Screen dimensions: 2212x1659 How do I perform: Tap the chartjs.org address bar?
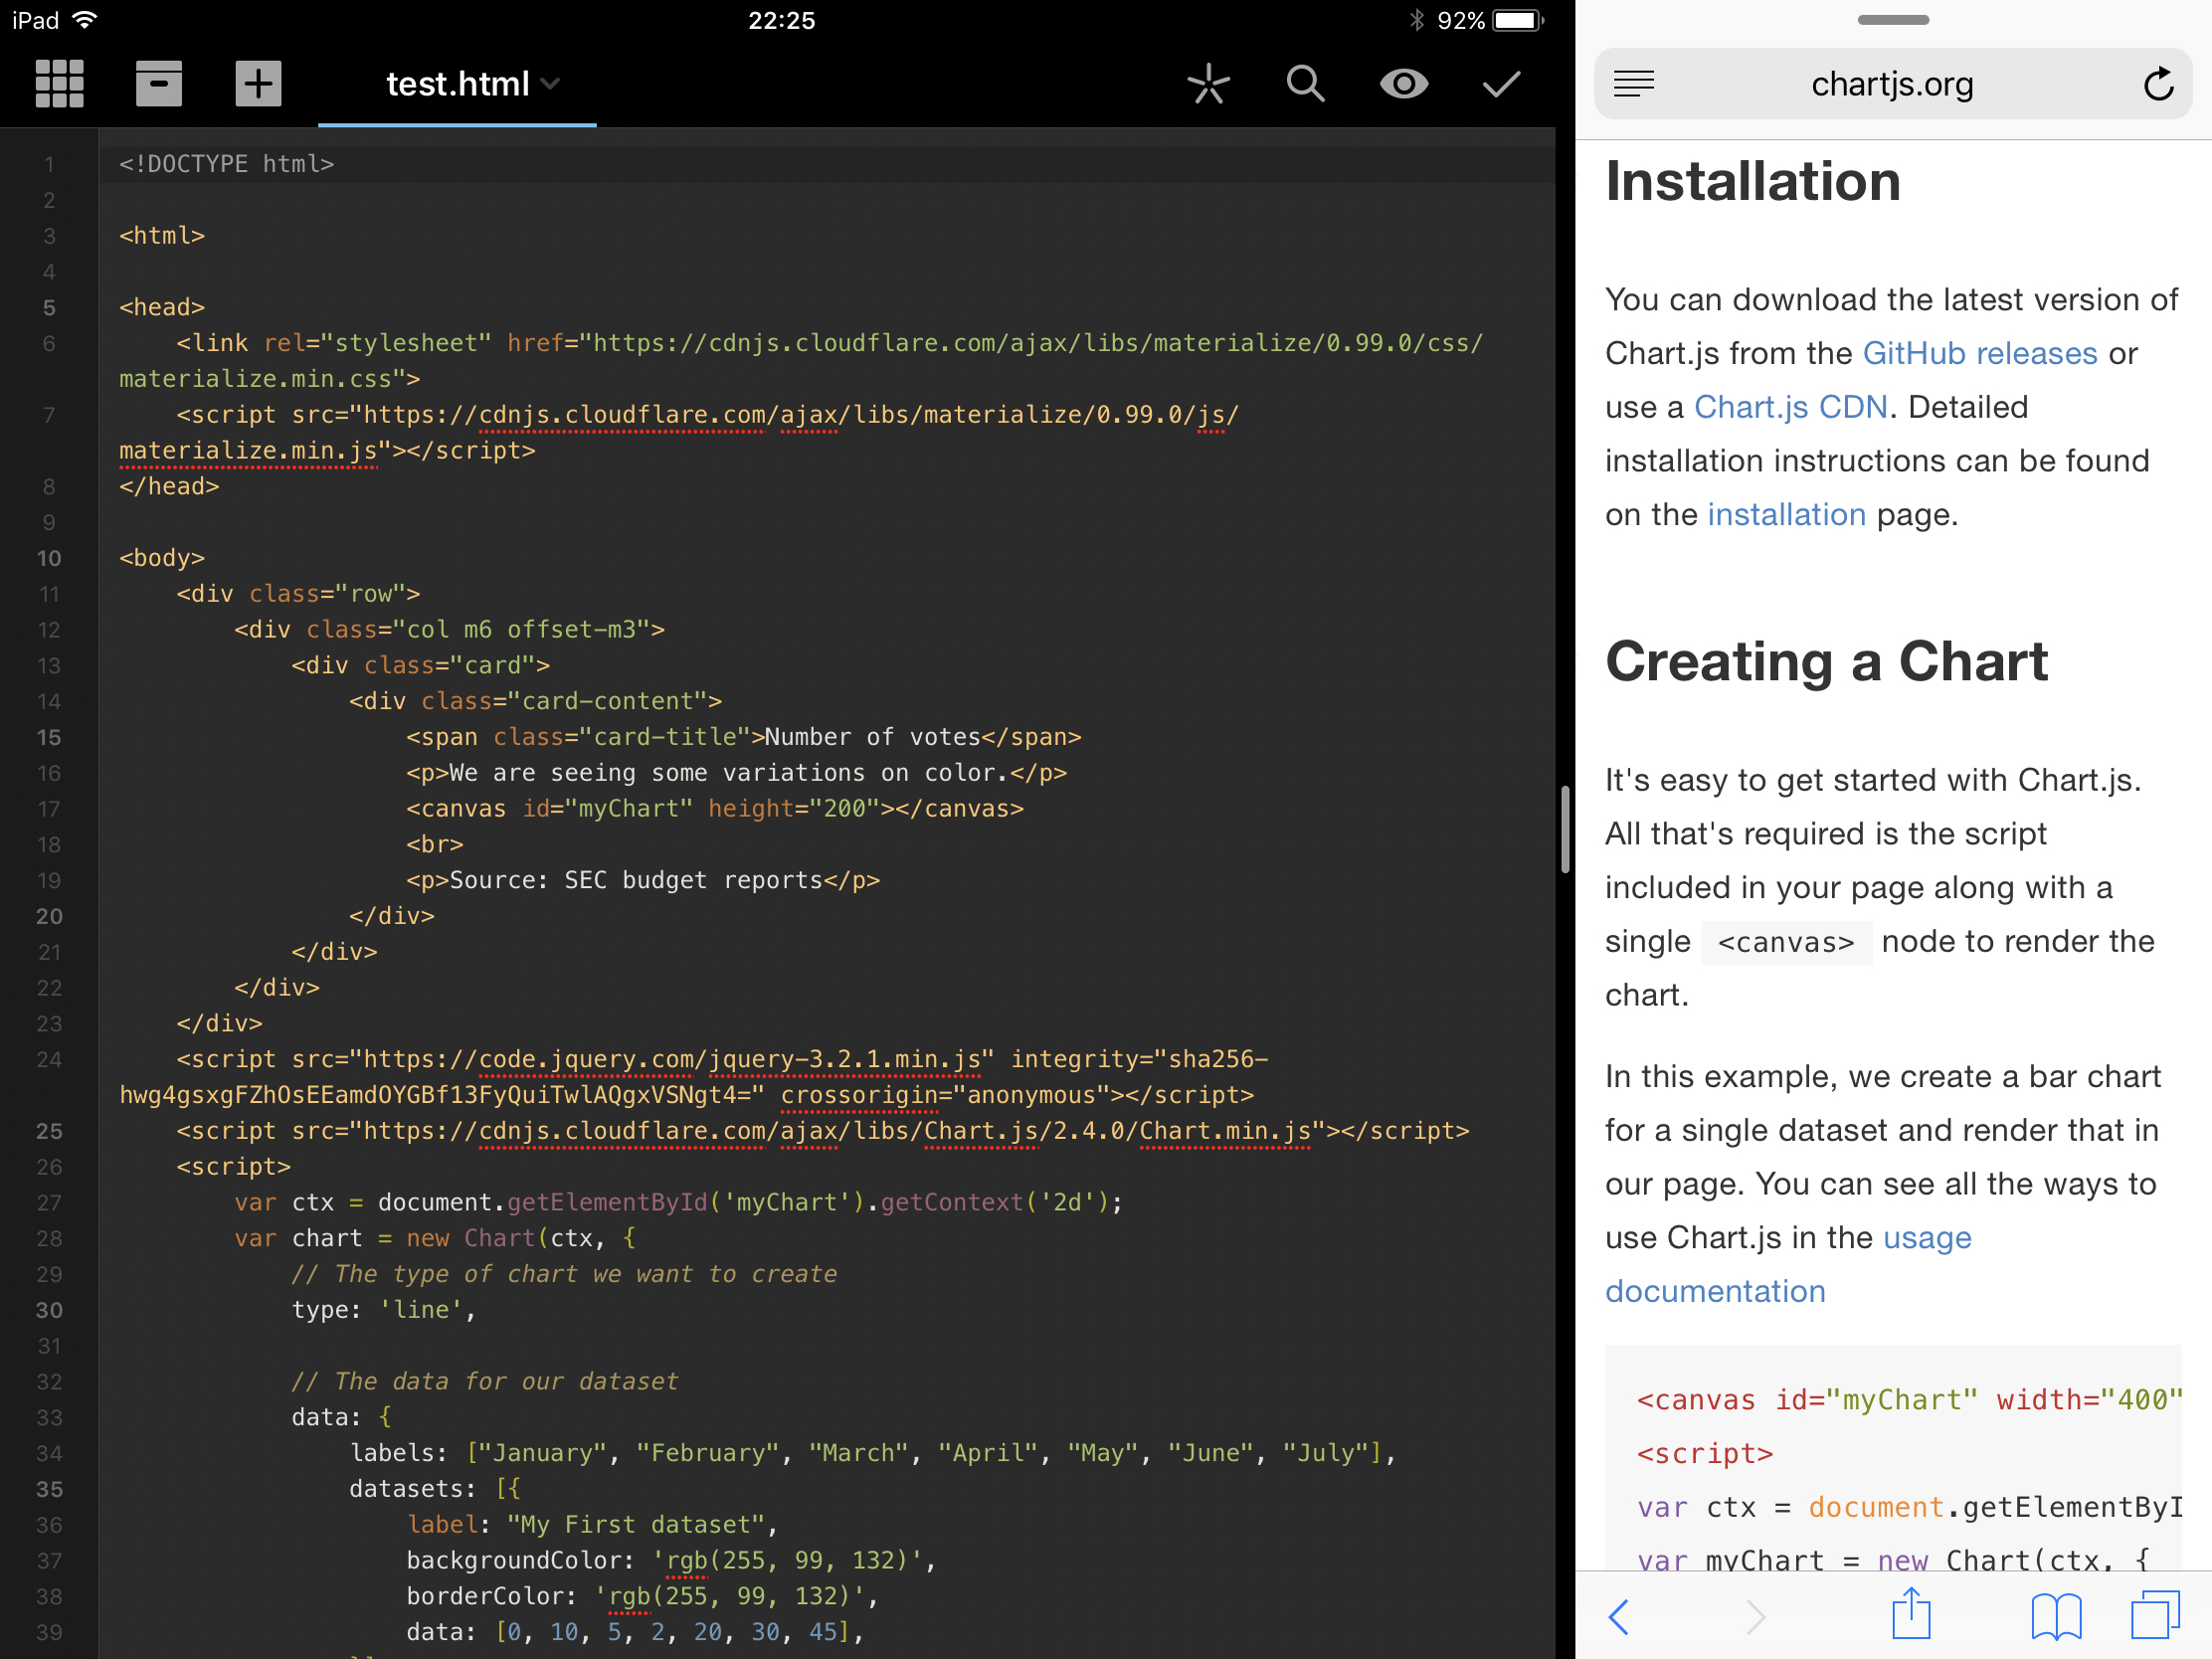coord(1892,84)
